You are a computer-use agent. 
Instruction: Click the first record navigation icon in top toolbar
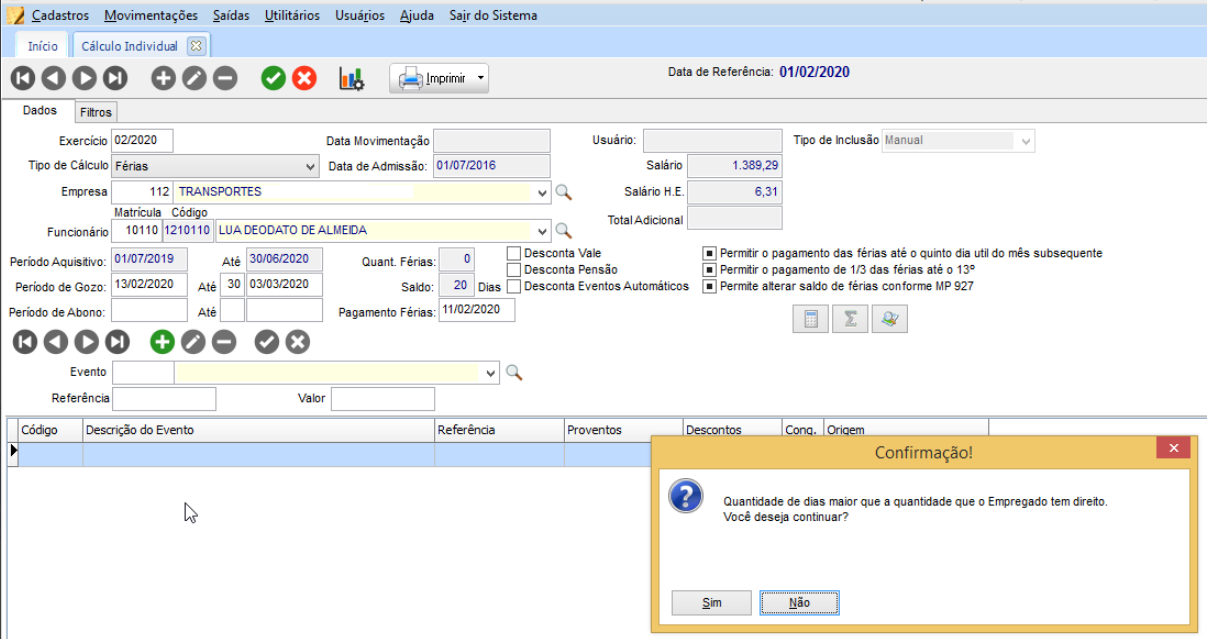22,78
